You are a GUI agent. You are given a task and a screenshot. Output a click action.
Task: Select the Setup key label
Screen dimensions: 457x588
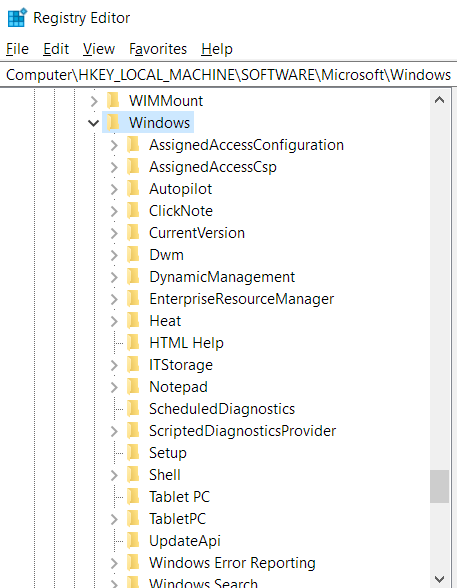[x=168, y=453]
